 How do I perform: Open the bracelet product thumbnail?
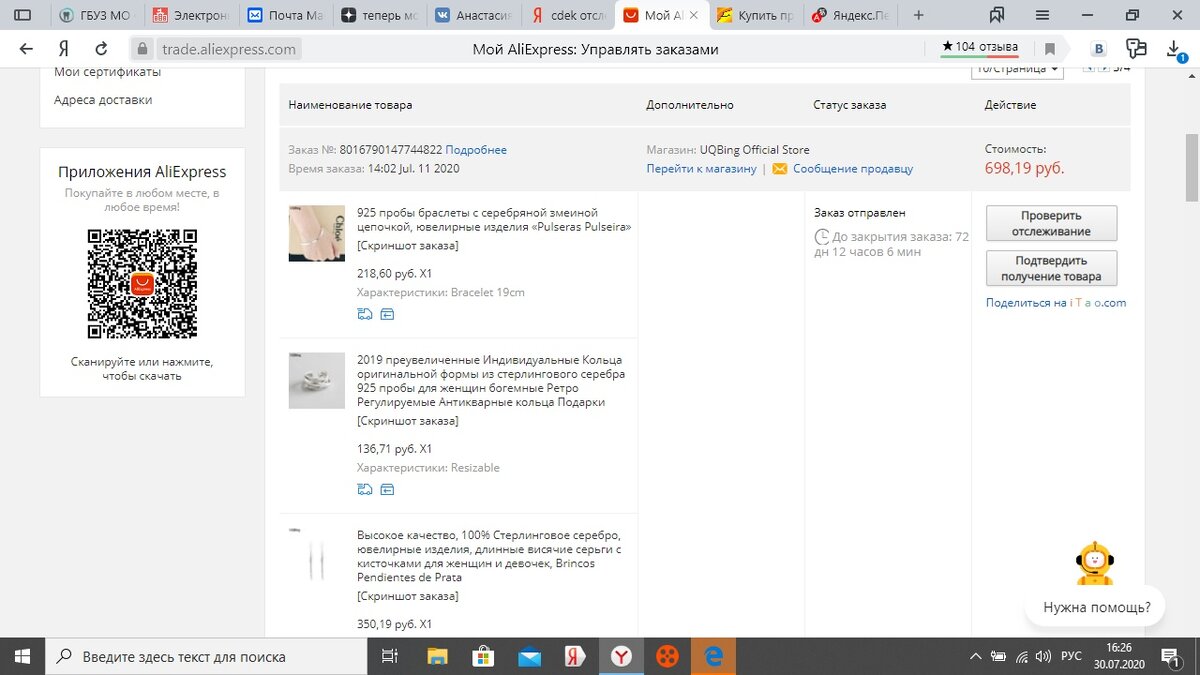tap(317, 234)
